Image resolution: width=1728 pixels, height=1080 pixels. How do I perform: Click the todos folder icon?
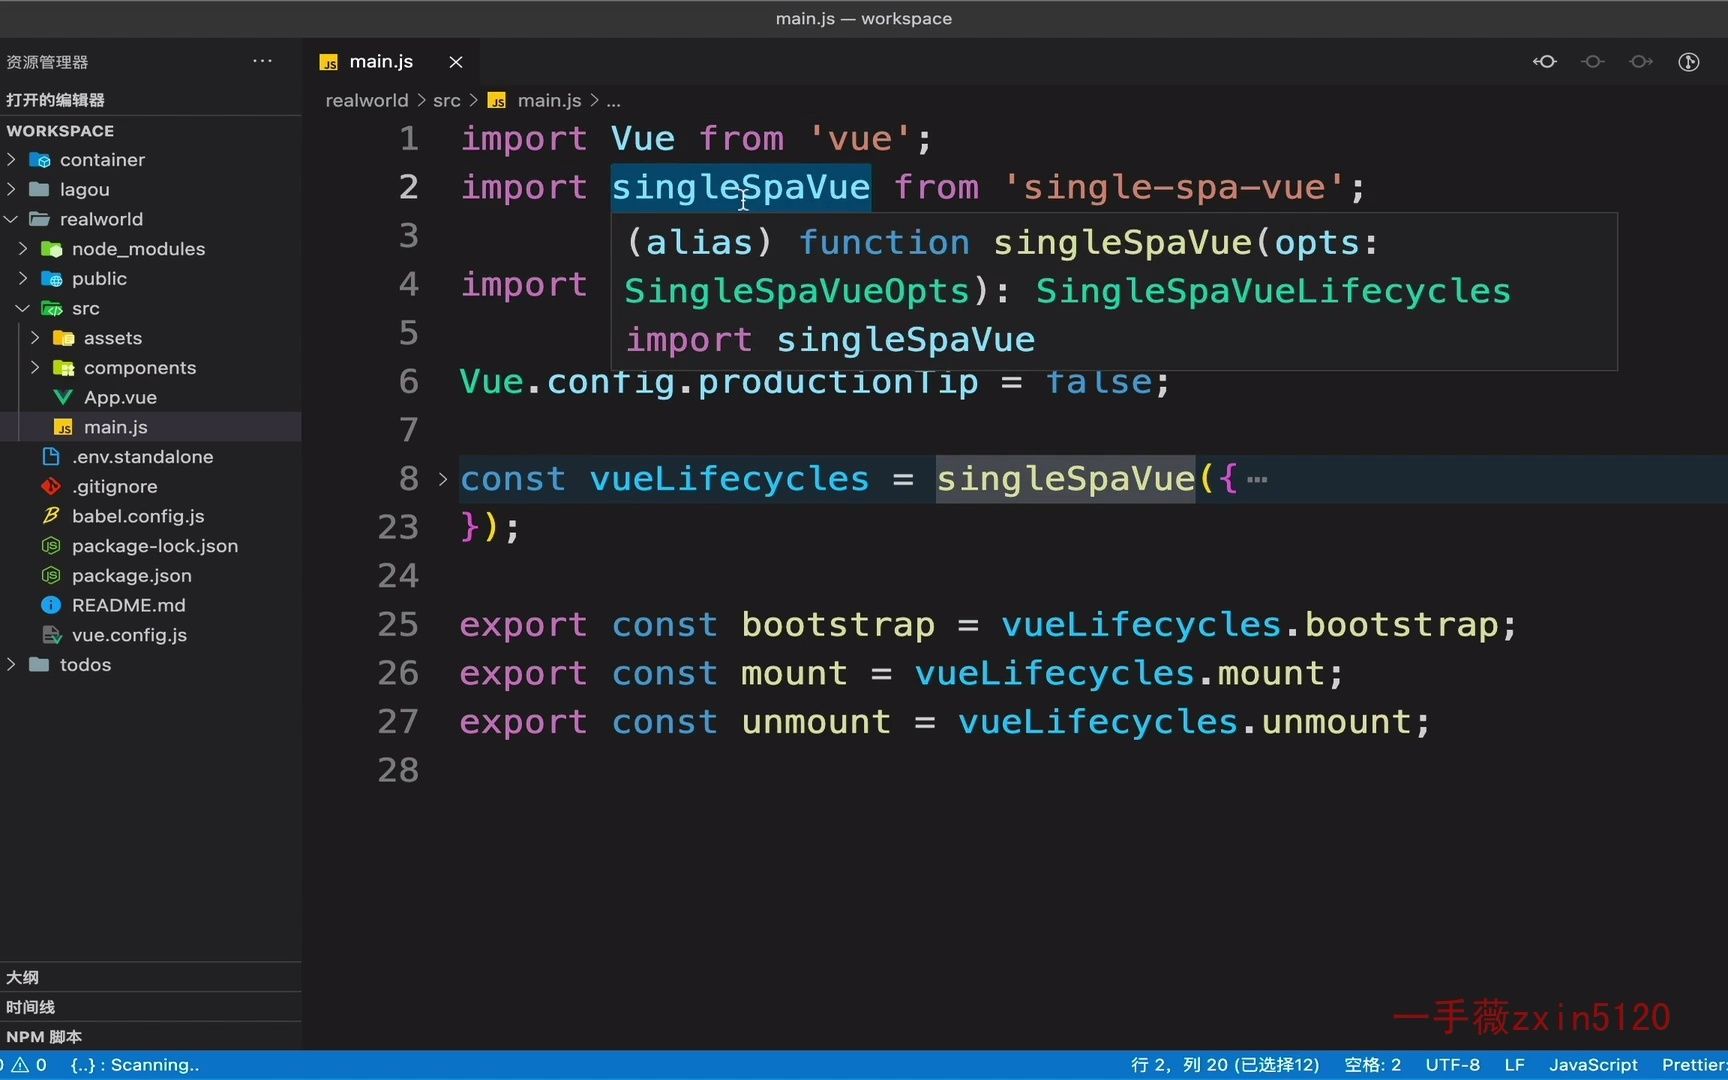(x=40, y=665)
